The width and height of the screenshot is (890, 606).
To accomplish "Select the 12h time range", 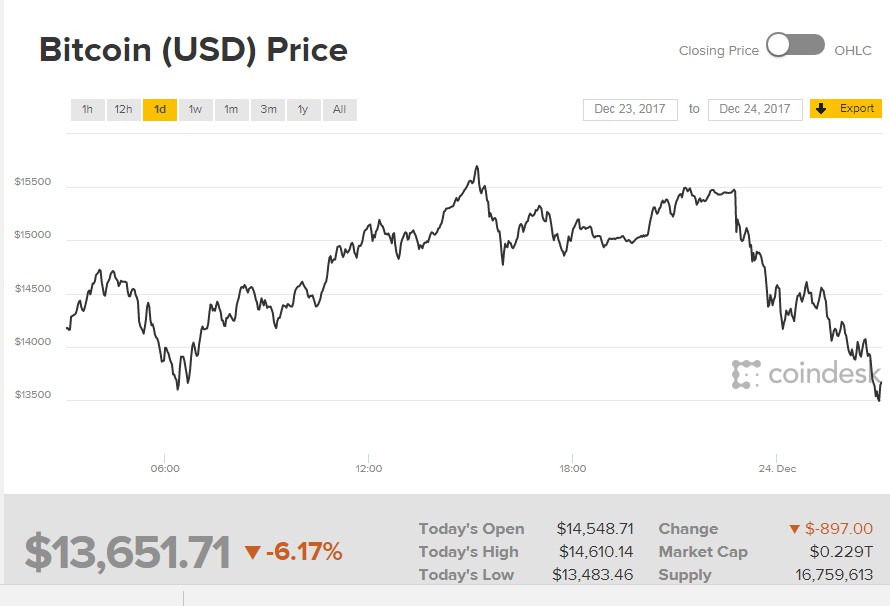I will (123, 109).
